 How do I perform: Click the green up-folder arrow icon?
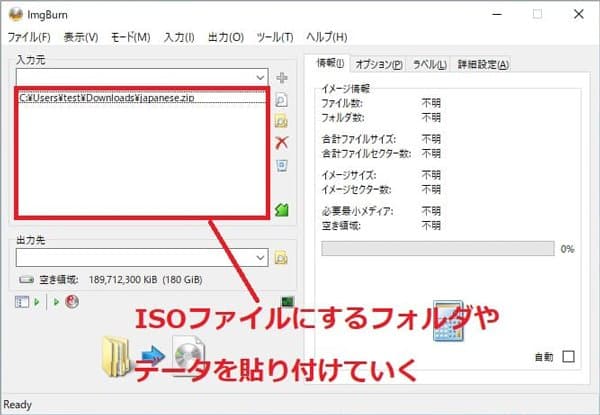282,208
